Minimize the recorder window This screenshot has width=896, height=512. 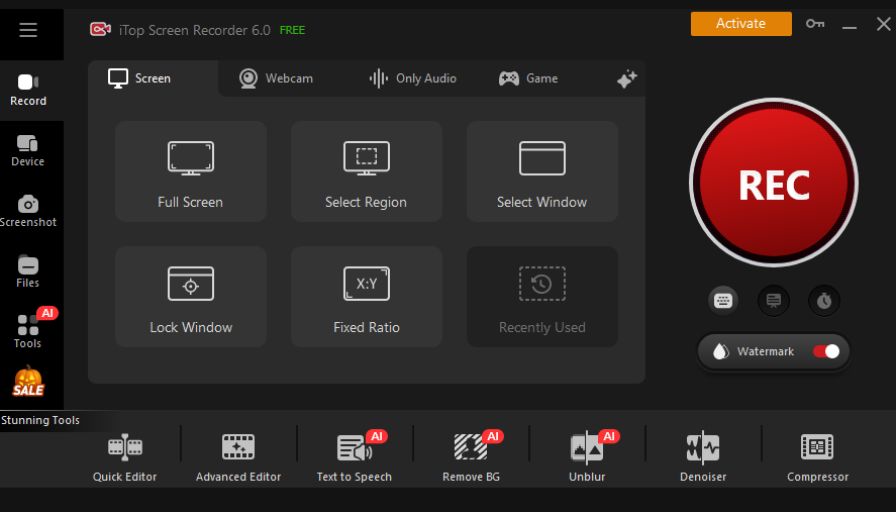coord(849,26)
